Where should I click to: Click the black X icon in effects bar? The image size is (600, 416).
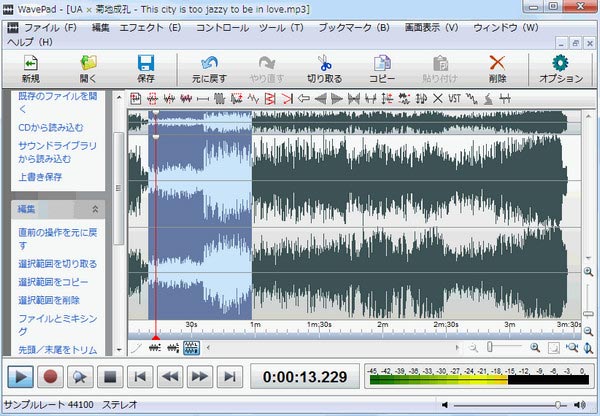point(438,99)
